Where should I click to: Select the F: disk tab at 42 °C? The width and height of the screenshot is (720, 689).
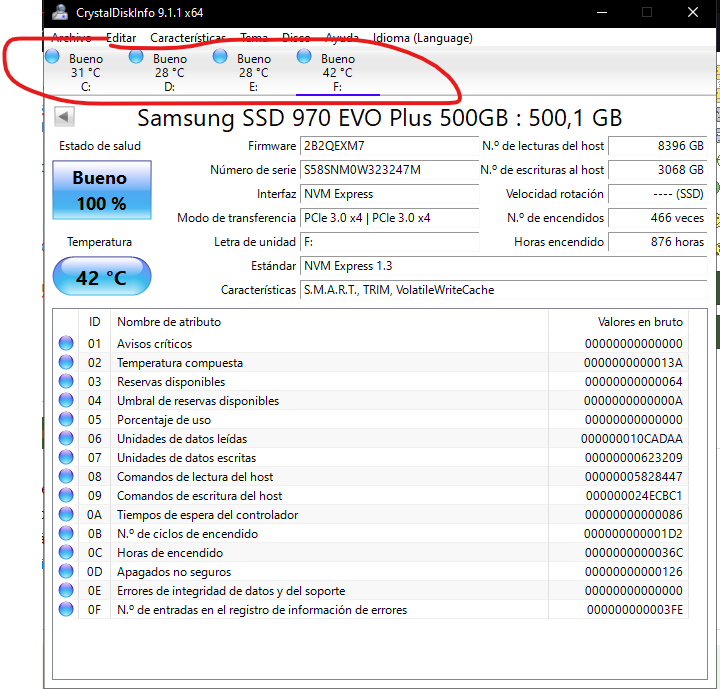(x=338, y=72)
